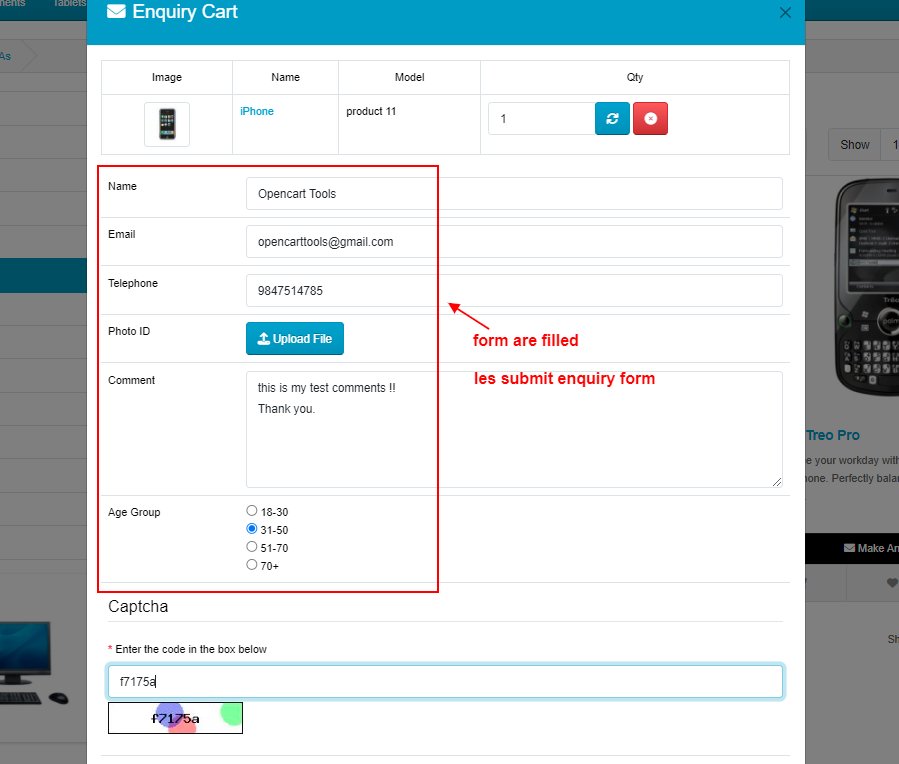Focus the Email input field
This screenshot has height=764, width=899.
514,241
